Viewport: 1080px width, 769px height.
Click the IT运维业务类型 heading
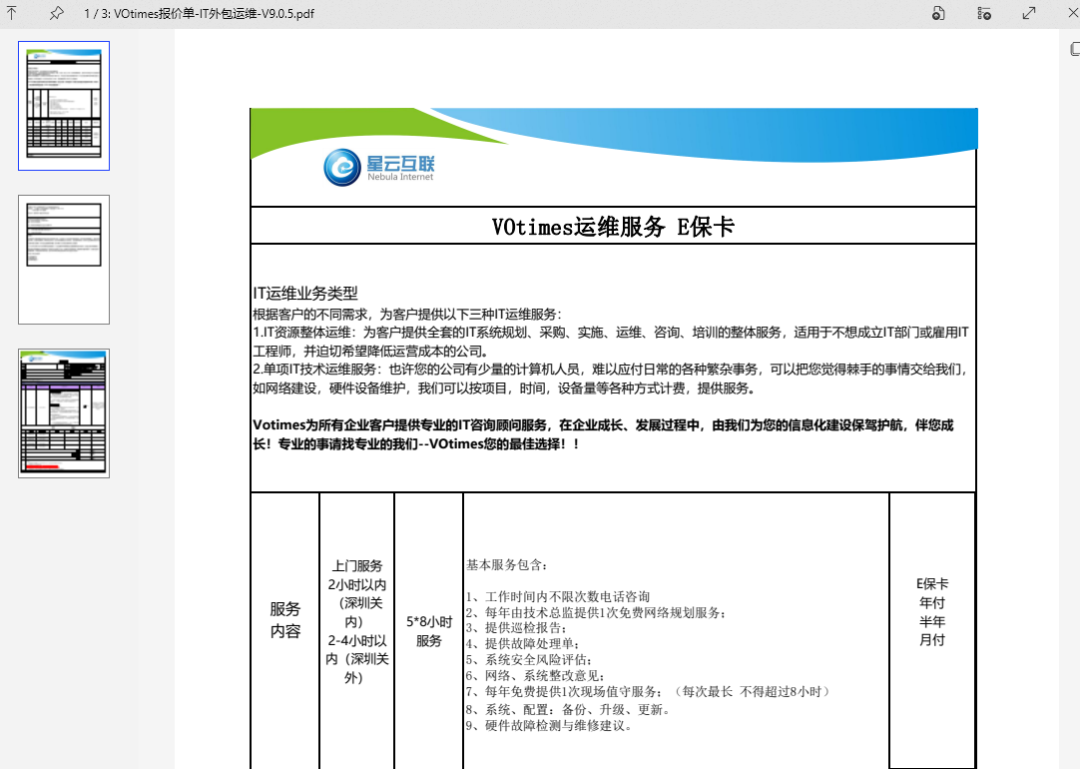pyautogui.click(x=305, y=294)
